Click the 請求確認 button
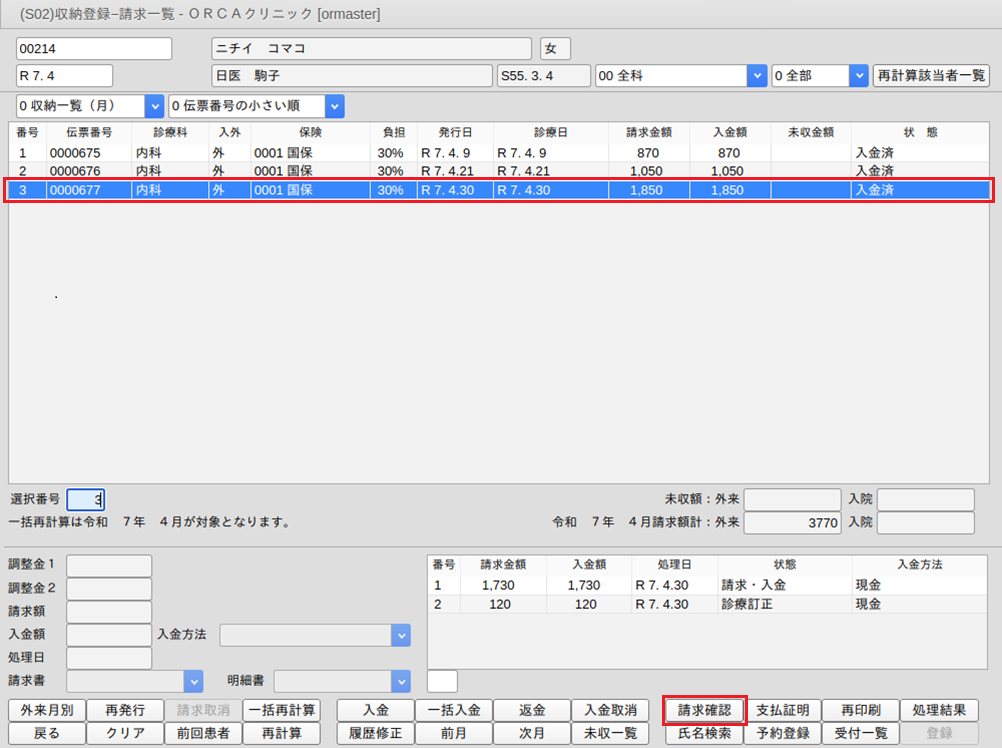Viewport: 1002px width, 748px height. [704, 710]
